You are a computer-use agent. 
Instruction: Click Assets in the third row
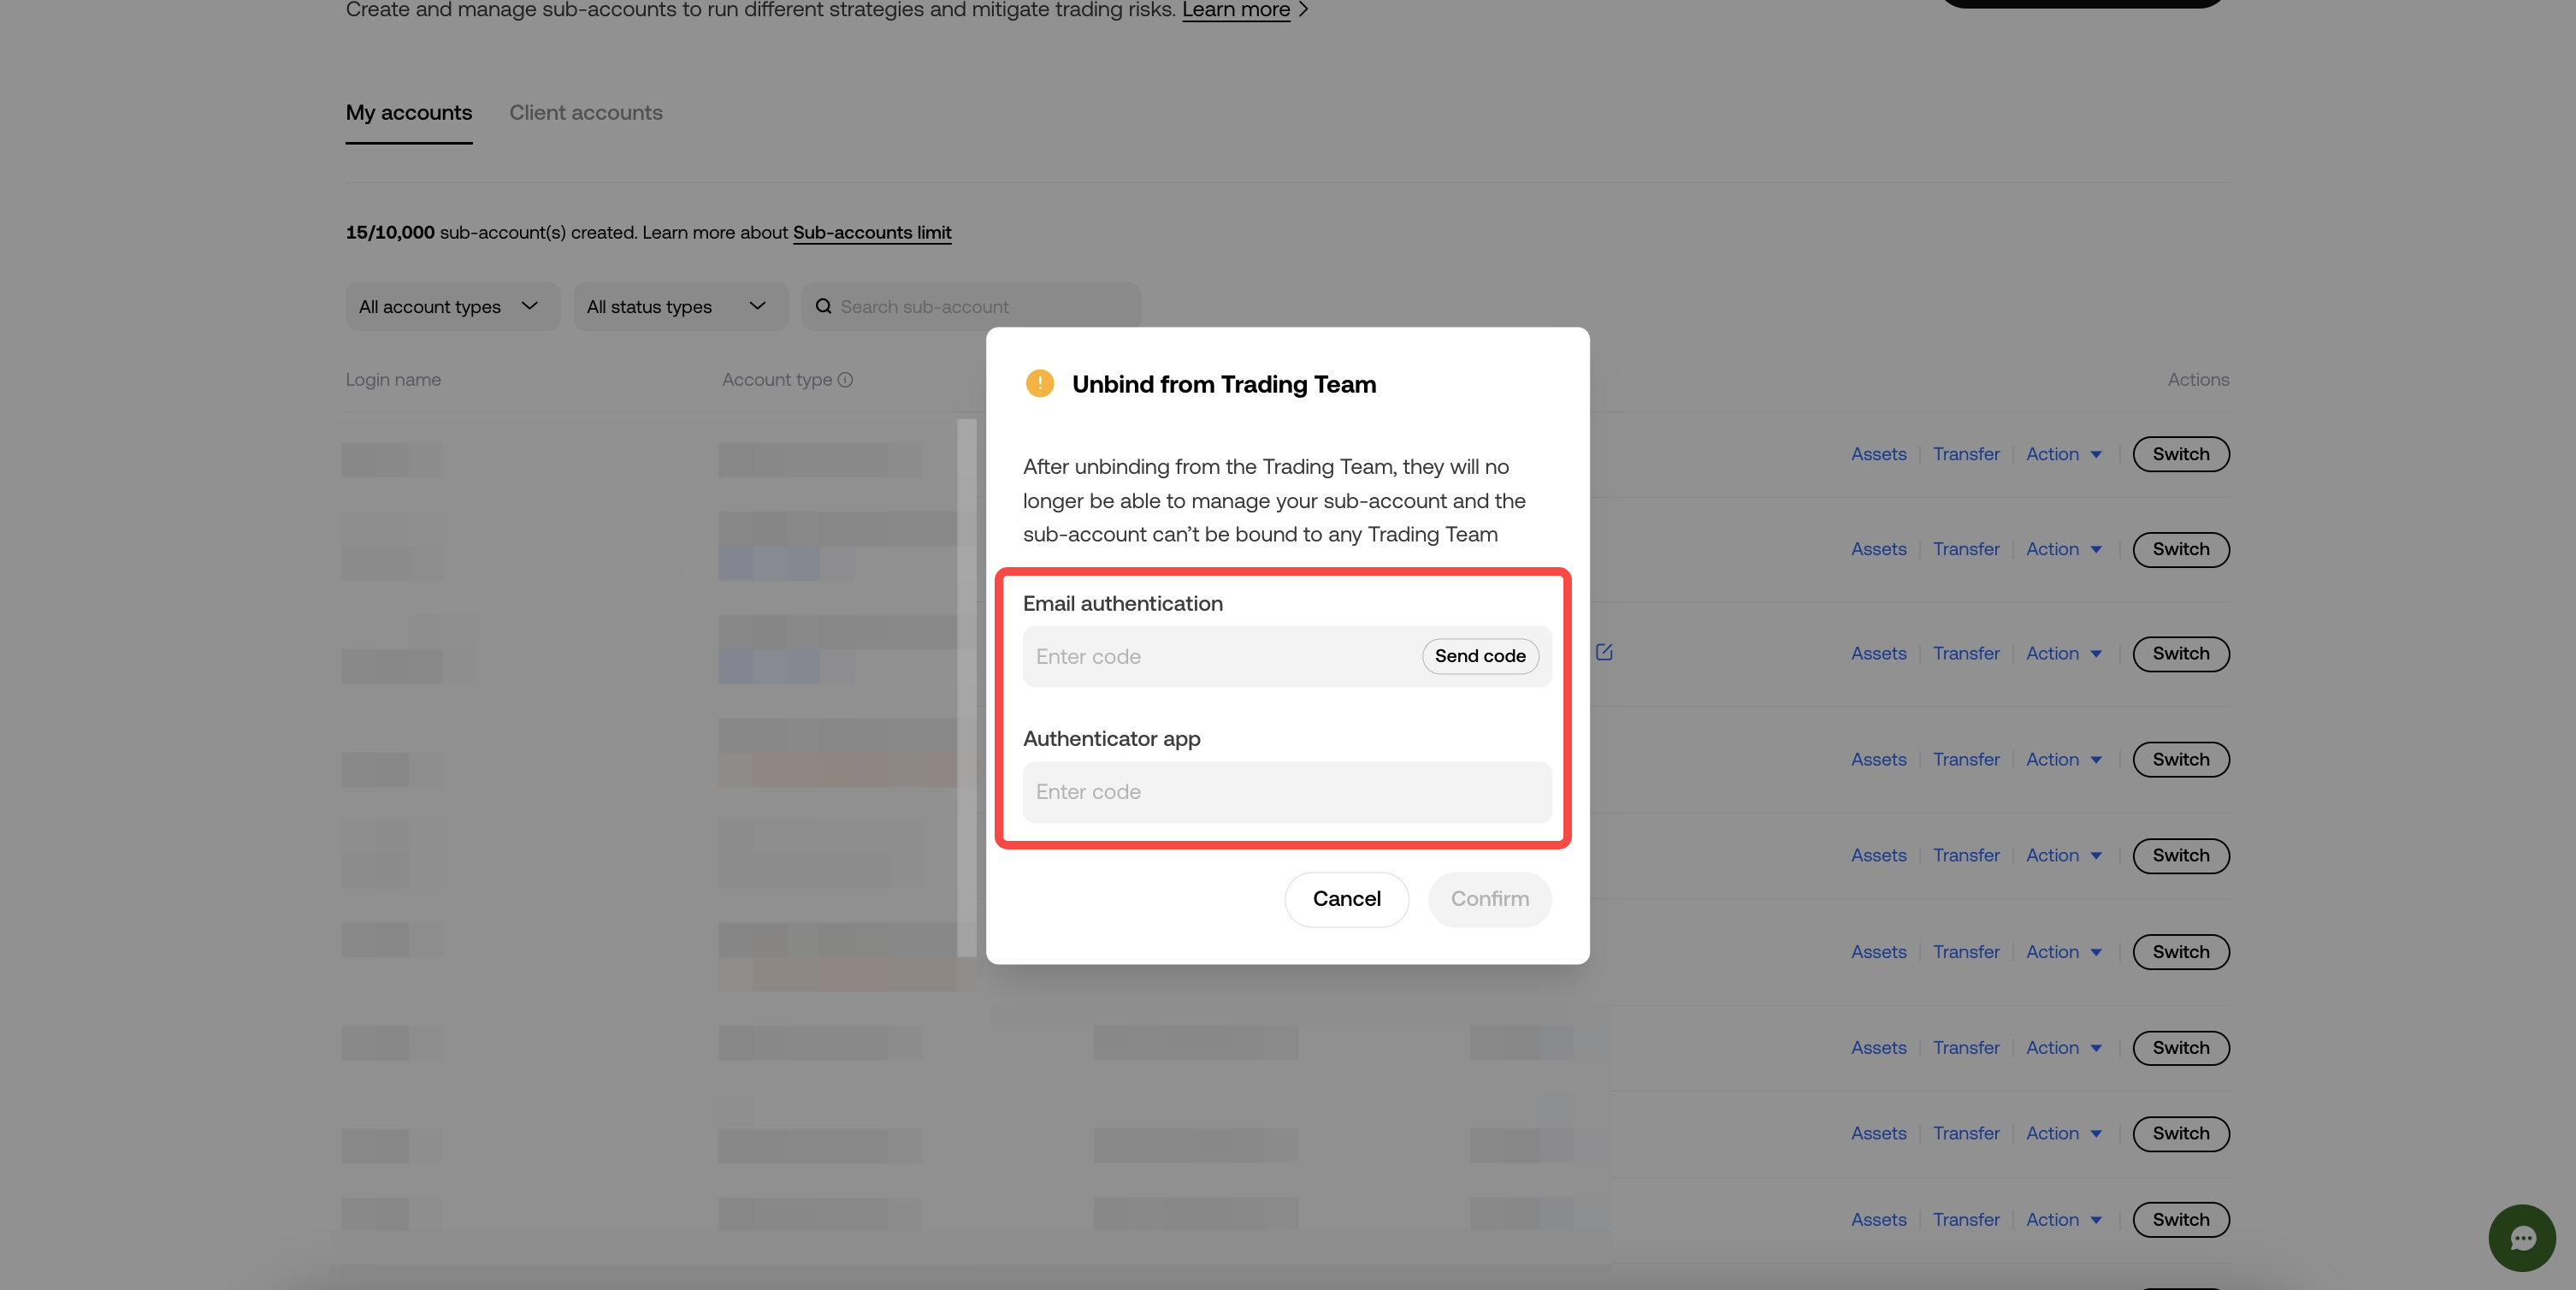pyautogui.click(x=1878, y=653)
